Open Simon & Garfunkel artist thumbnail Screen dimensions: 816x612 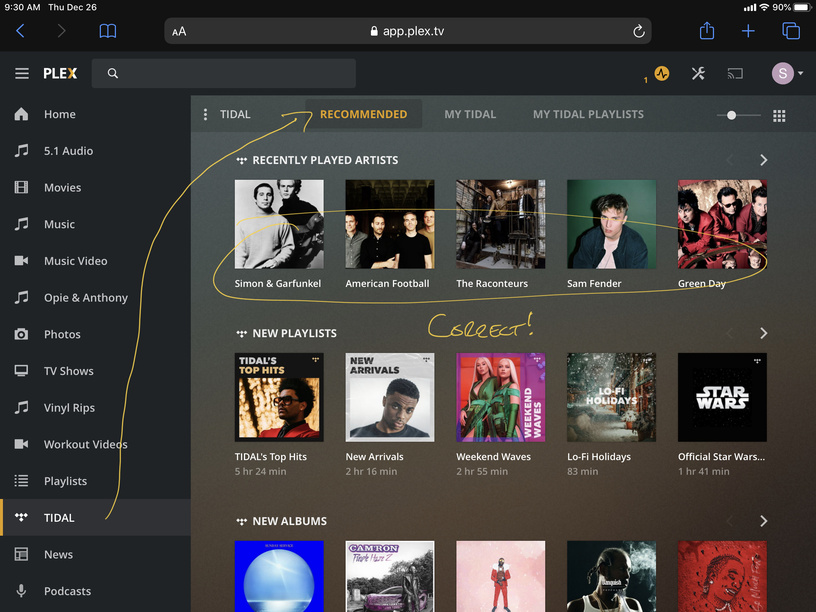279,224
